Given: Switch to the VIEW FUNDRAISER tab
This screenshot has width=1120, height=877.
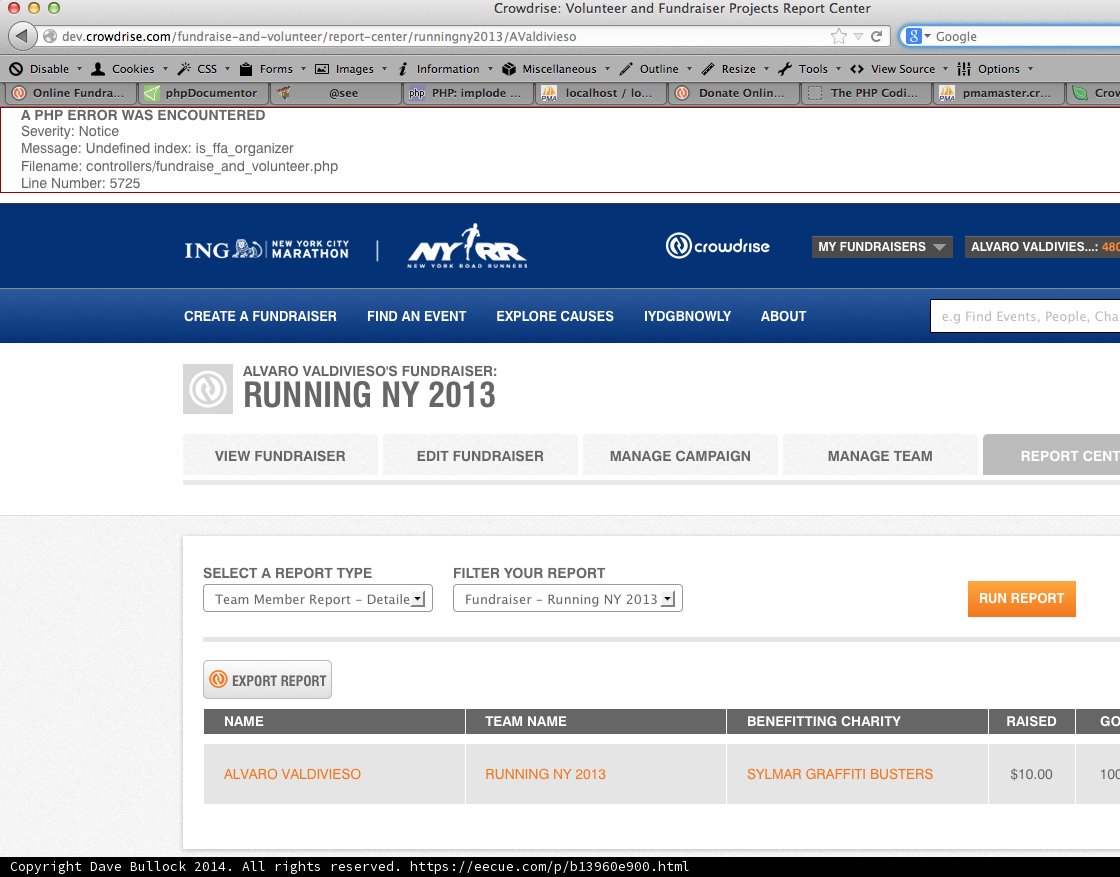Looking at the screenshot, I should pyautogui.click(x=280, y=456).
